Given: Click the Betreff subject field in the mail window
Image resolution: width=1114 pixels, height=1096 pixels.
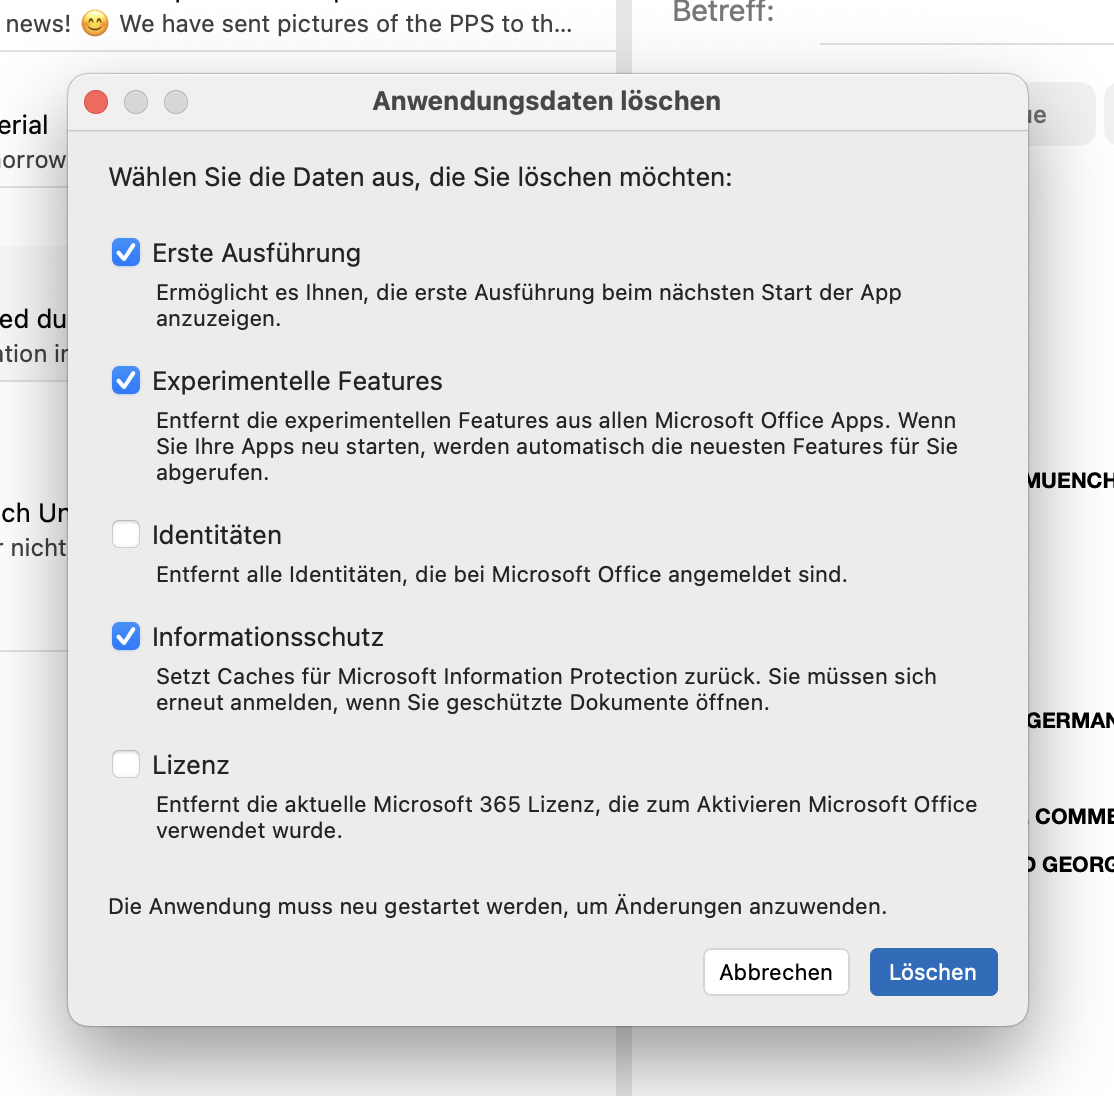Looking at the screenshot, I should [966, 21].
